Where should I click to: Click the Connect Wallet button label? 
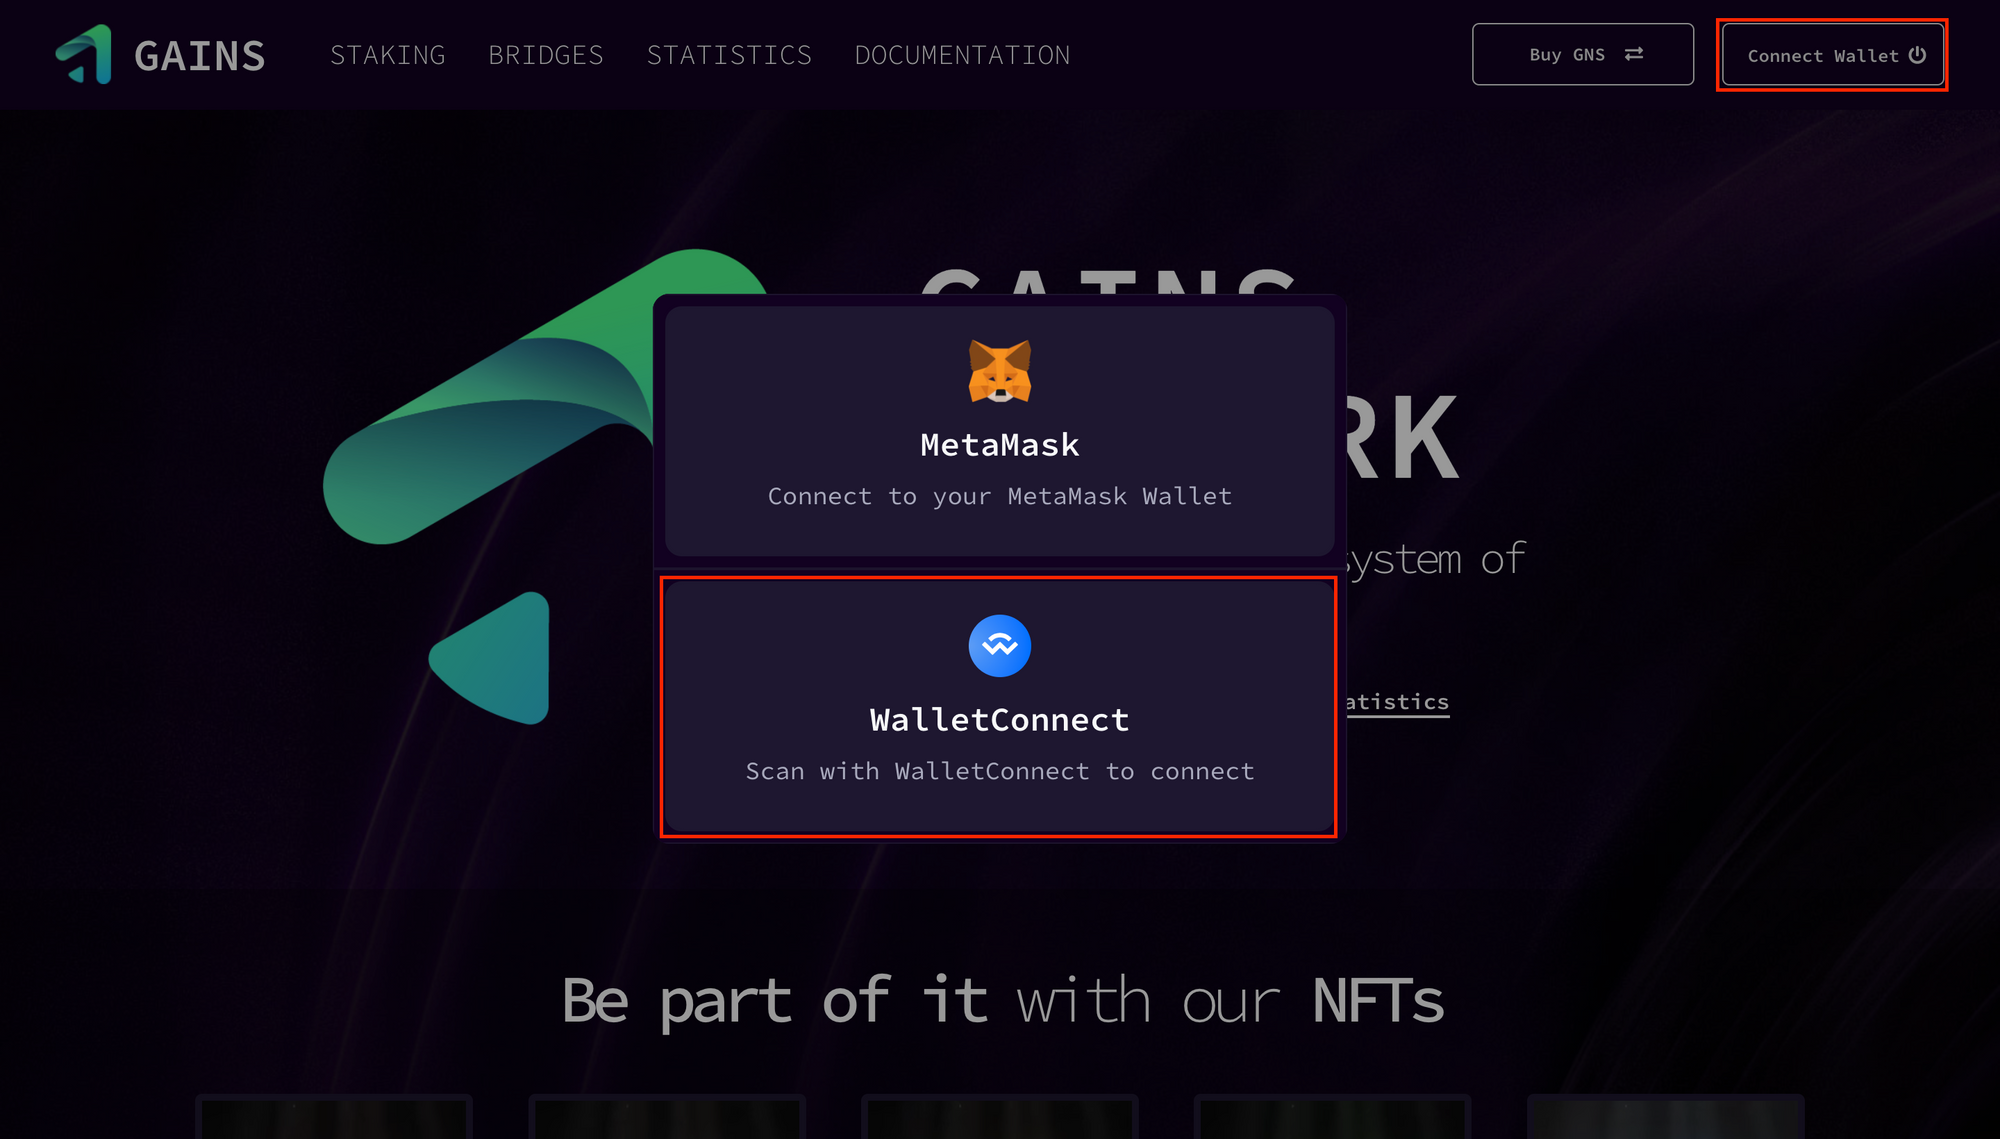pos(1822,56)
